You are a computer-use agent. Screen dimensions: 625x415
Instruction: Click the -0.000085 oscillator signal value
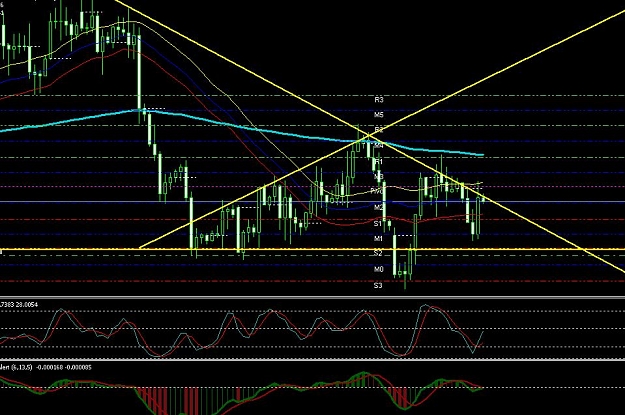[x=78, y=367]
